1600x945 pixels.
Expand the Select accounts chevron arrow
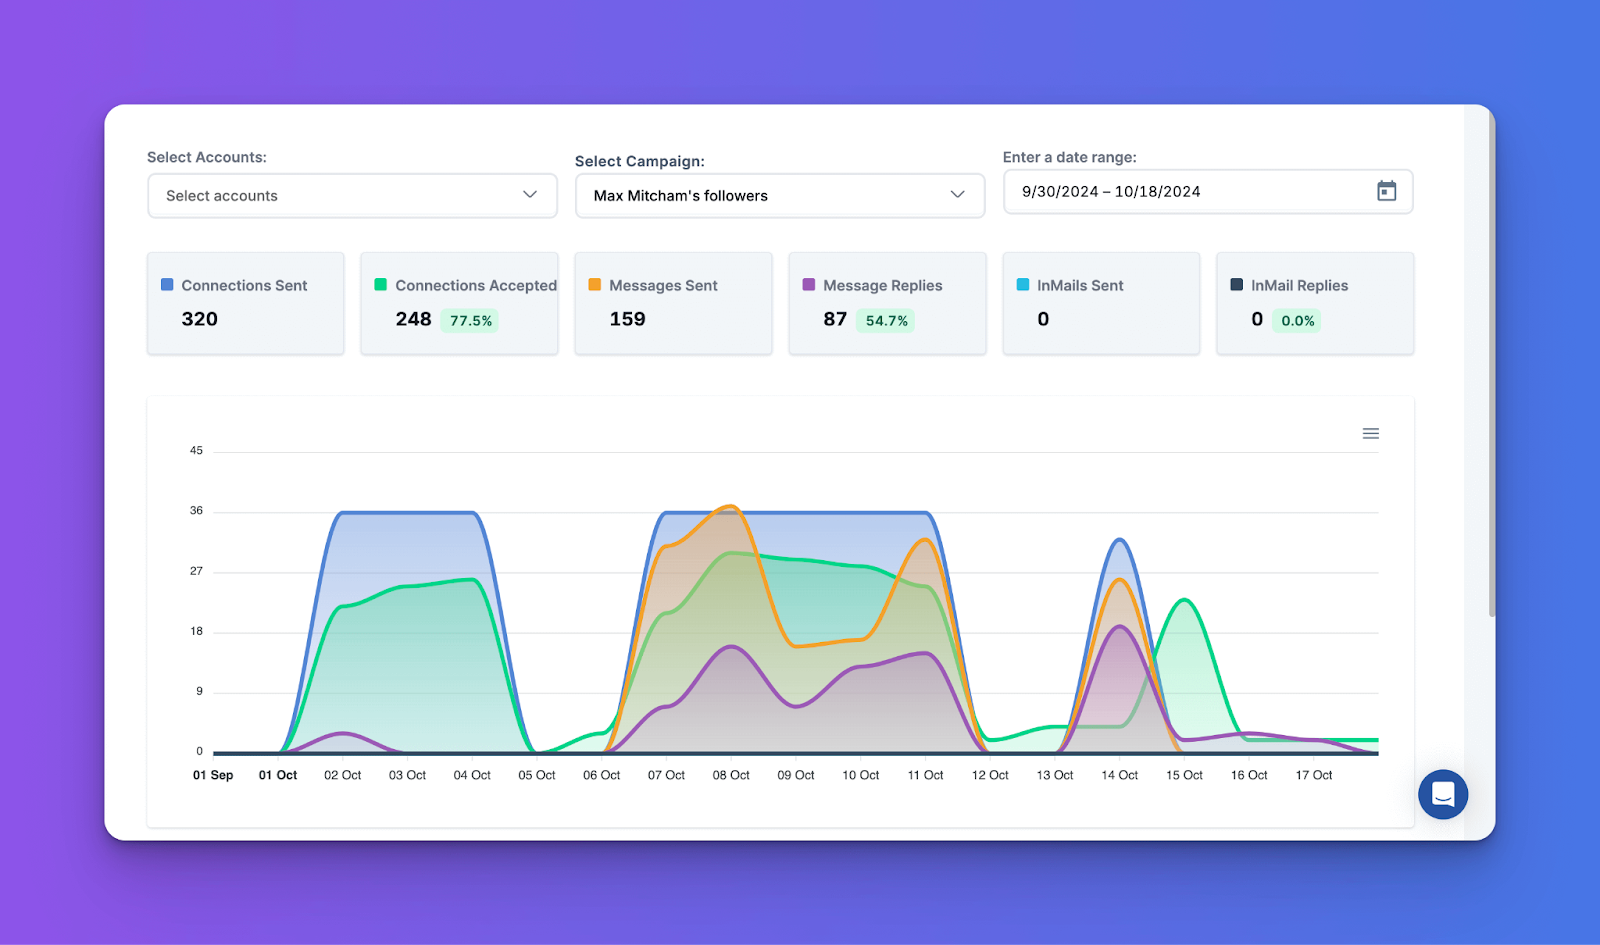point(530,195)
